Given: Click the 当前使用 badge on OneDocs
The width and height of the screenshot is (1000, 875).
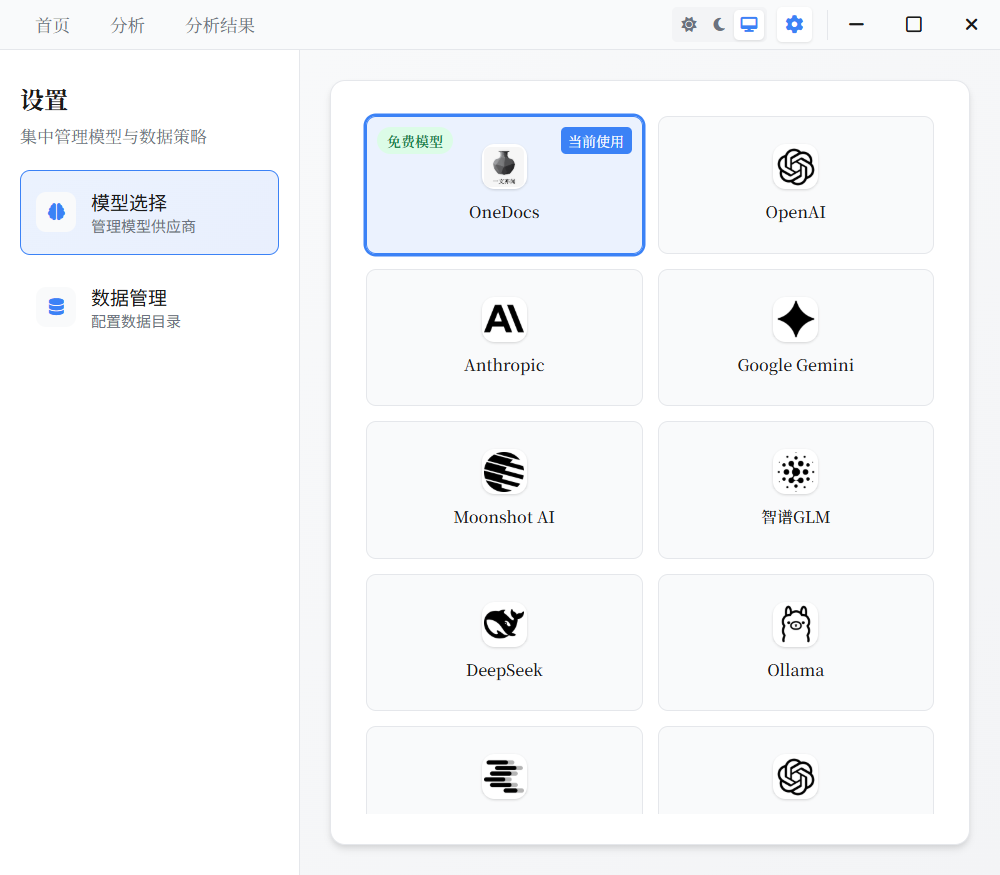Looking at the screenshot, I should (596, 141).
